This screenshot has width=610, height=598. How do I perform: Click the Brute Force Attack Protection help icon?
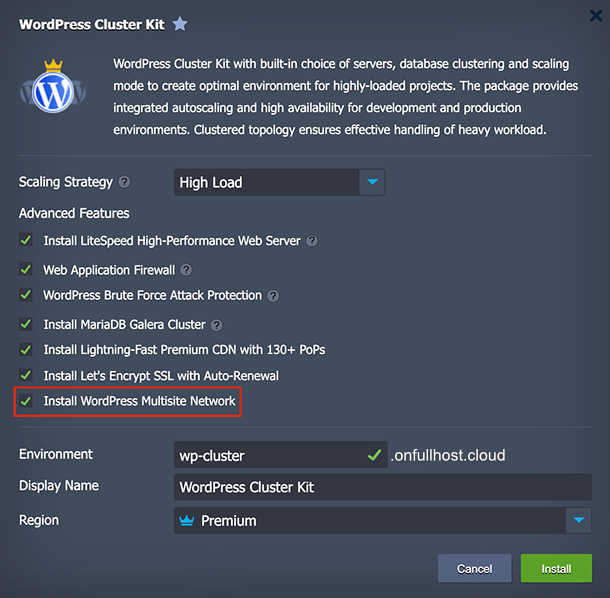[x=273, y=296]
